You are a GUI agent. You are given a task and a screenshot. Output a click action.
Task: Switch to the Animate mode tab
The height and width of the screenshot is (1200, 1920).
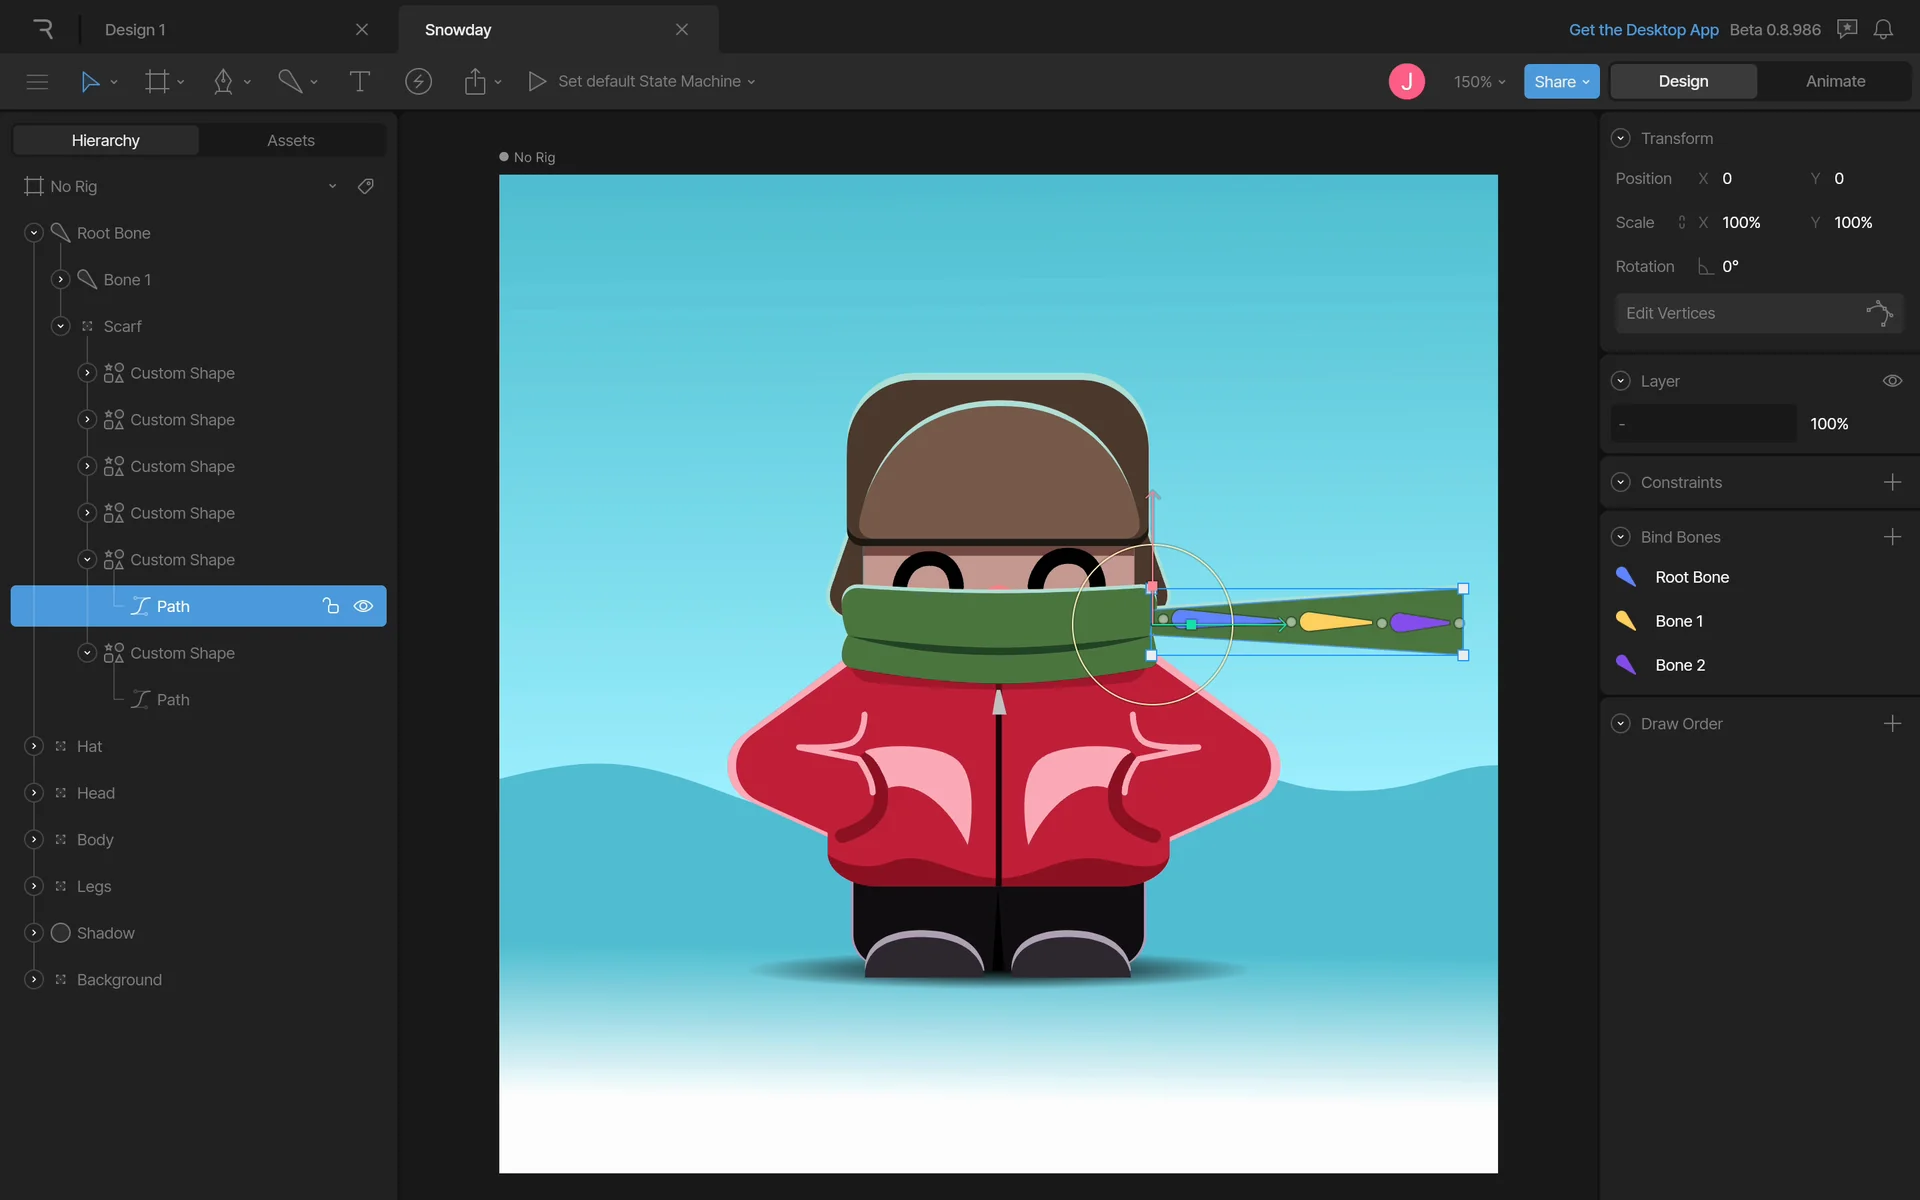1835,81
